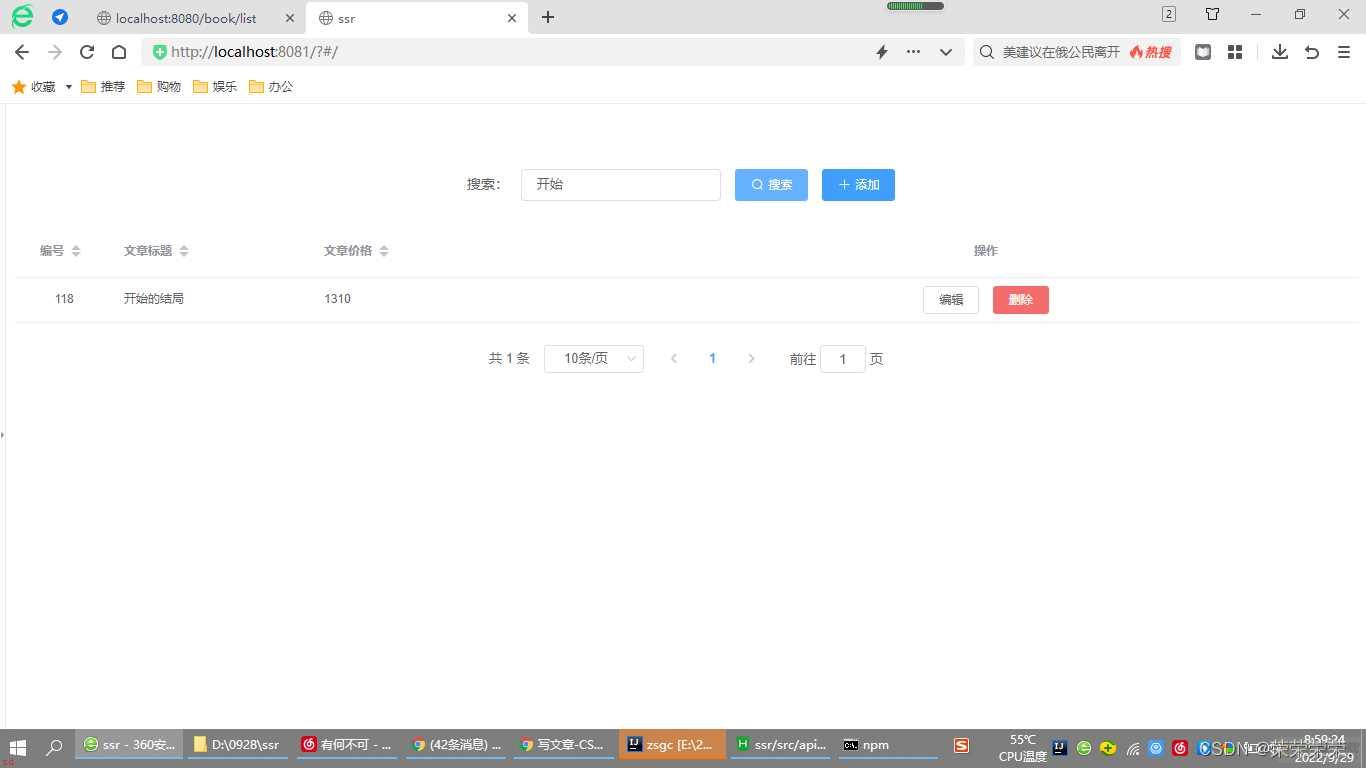1366x768 pixels.
Task: Expand the address bar dropdown chevron
Action: (x=946, y=52)
